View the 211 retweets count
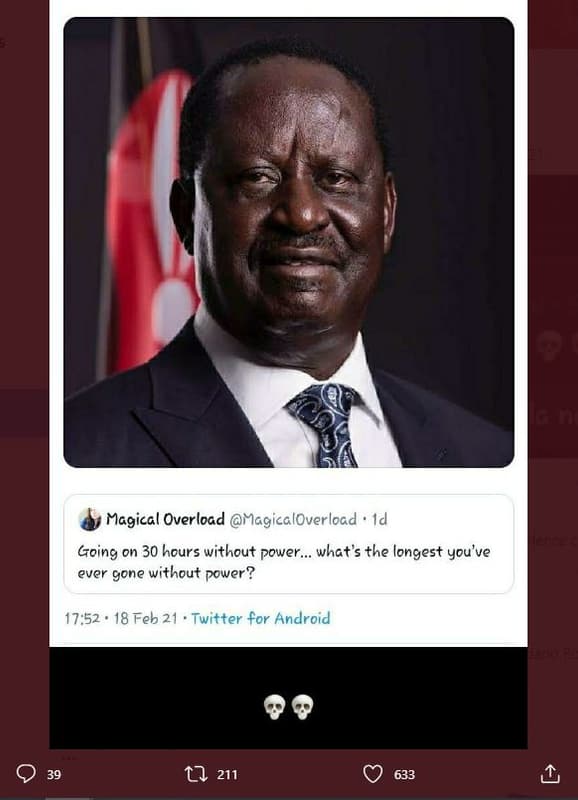The width and height of the screenshot is (578, 800). [x=228, y=774]
